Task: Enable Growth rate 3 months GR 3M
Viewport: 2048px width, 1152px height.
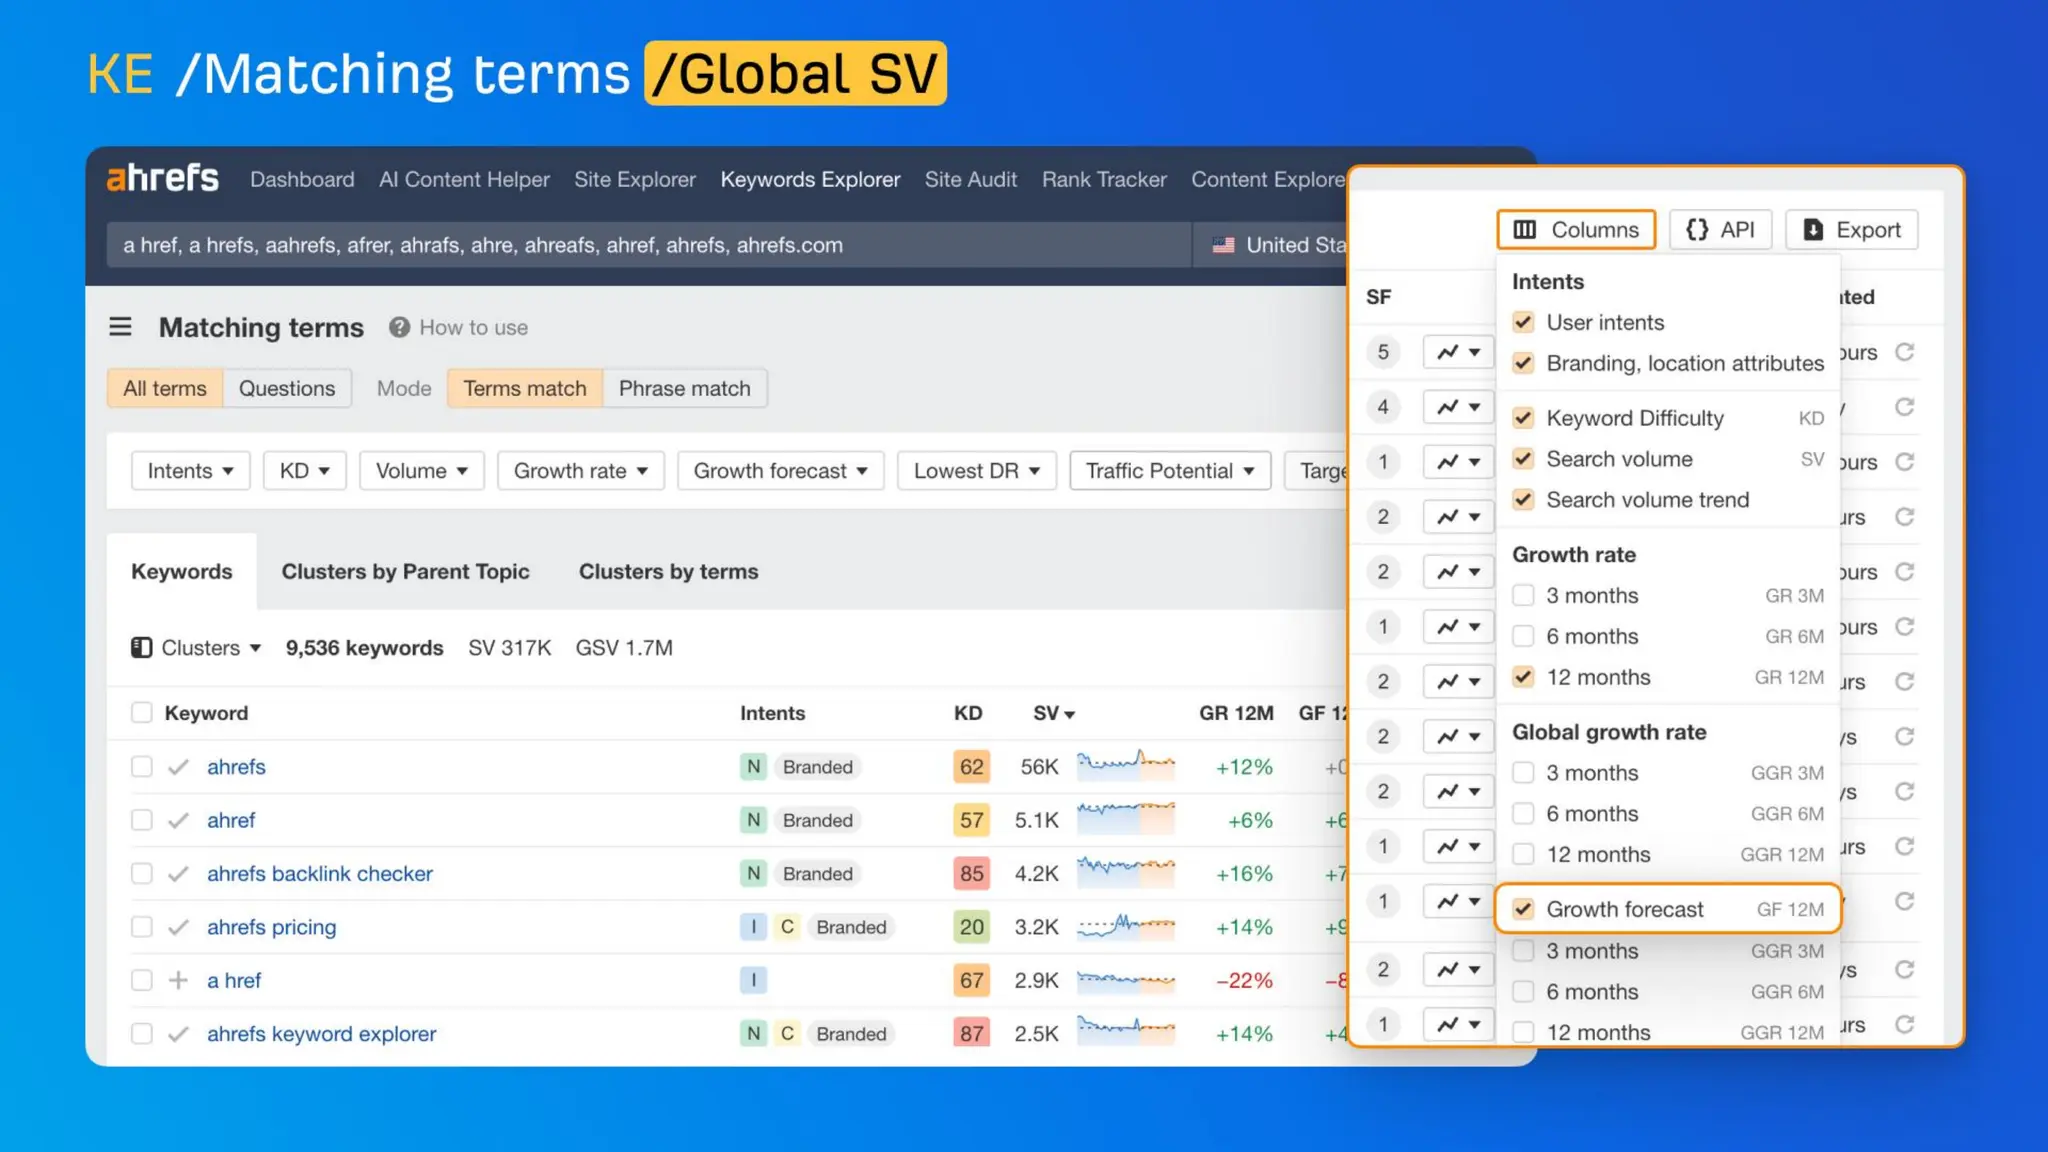Action: coord(1523,596)
